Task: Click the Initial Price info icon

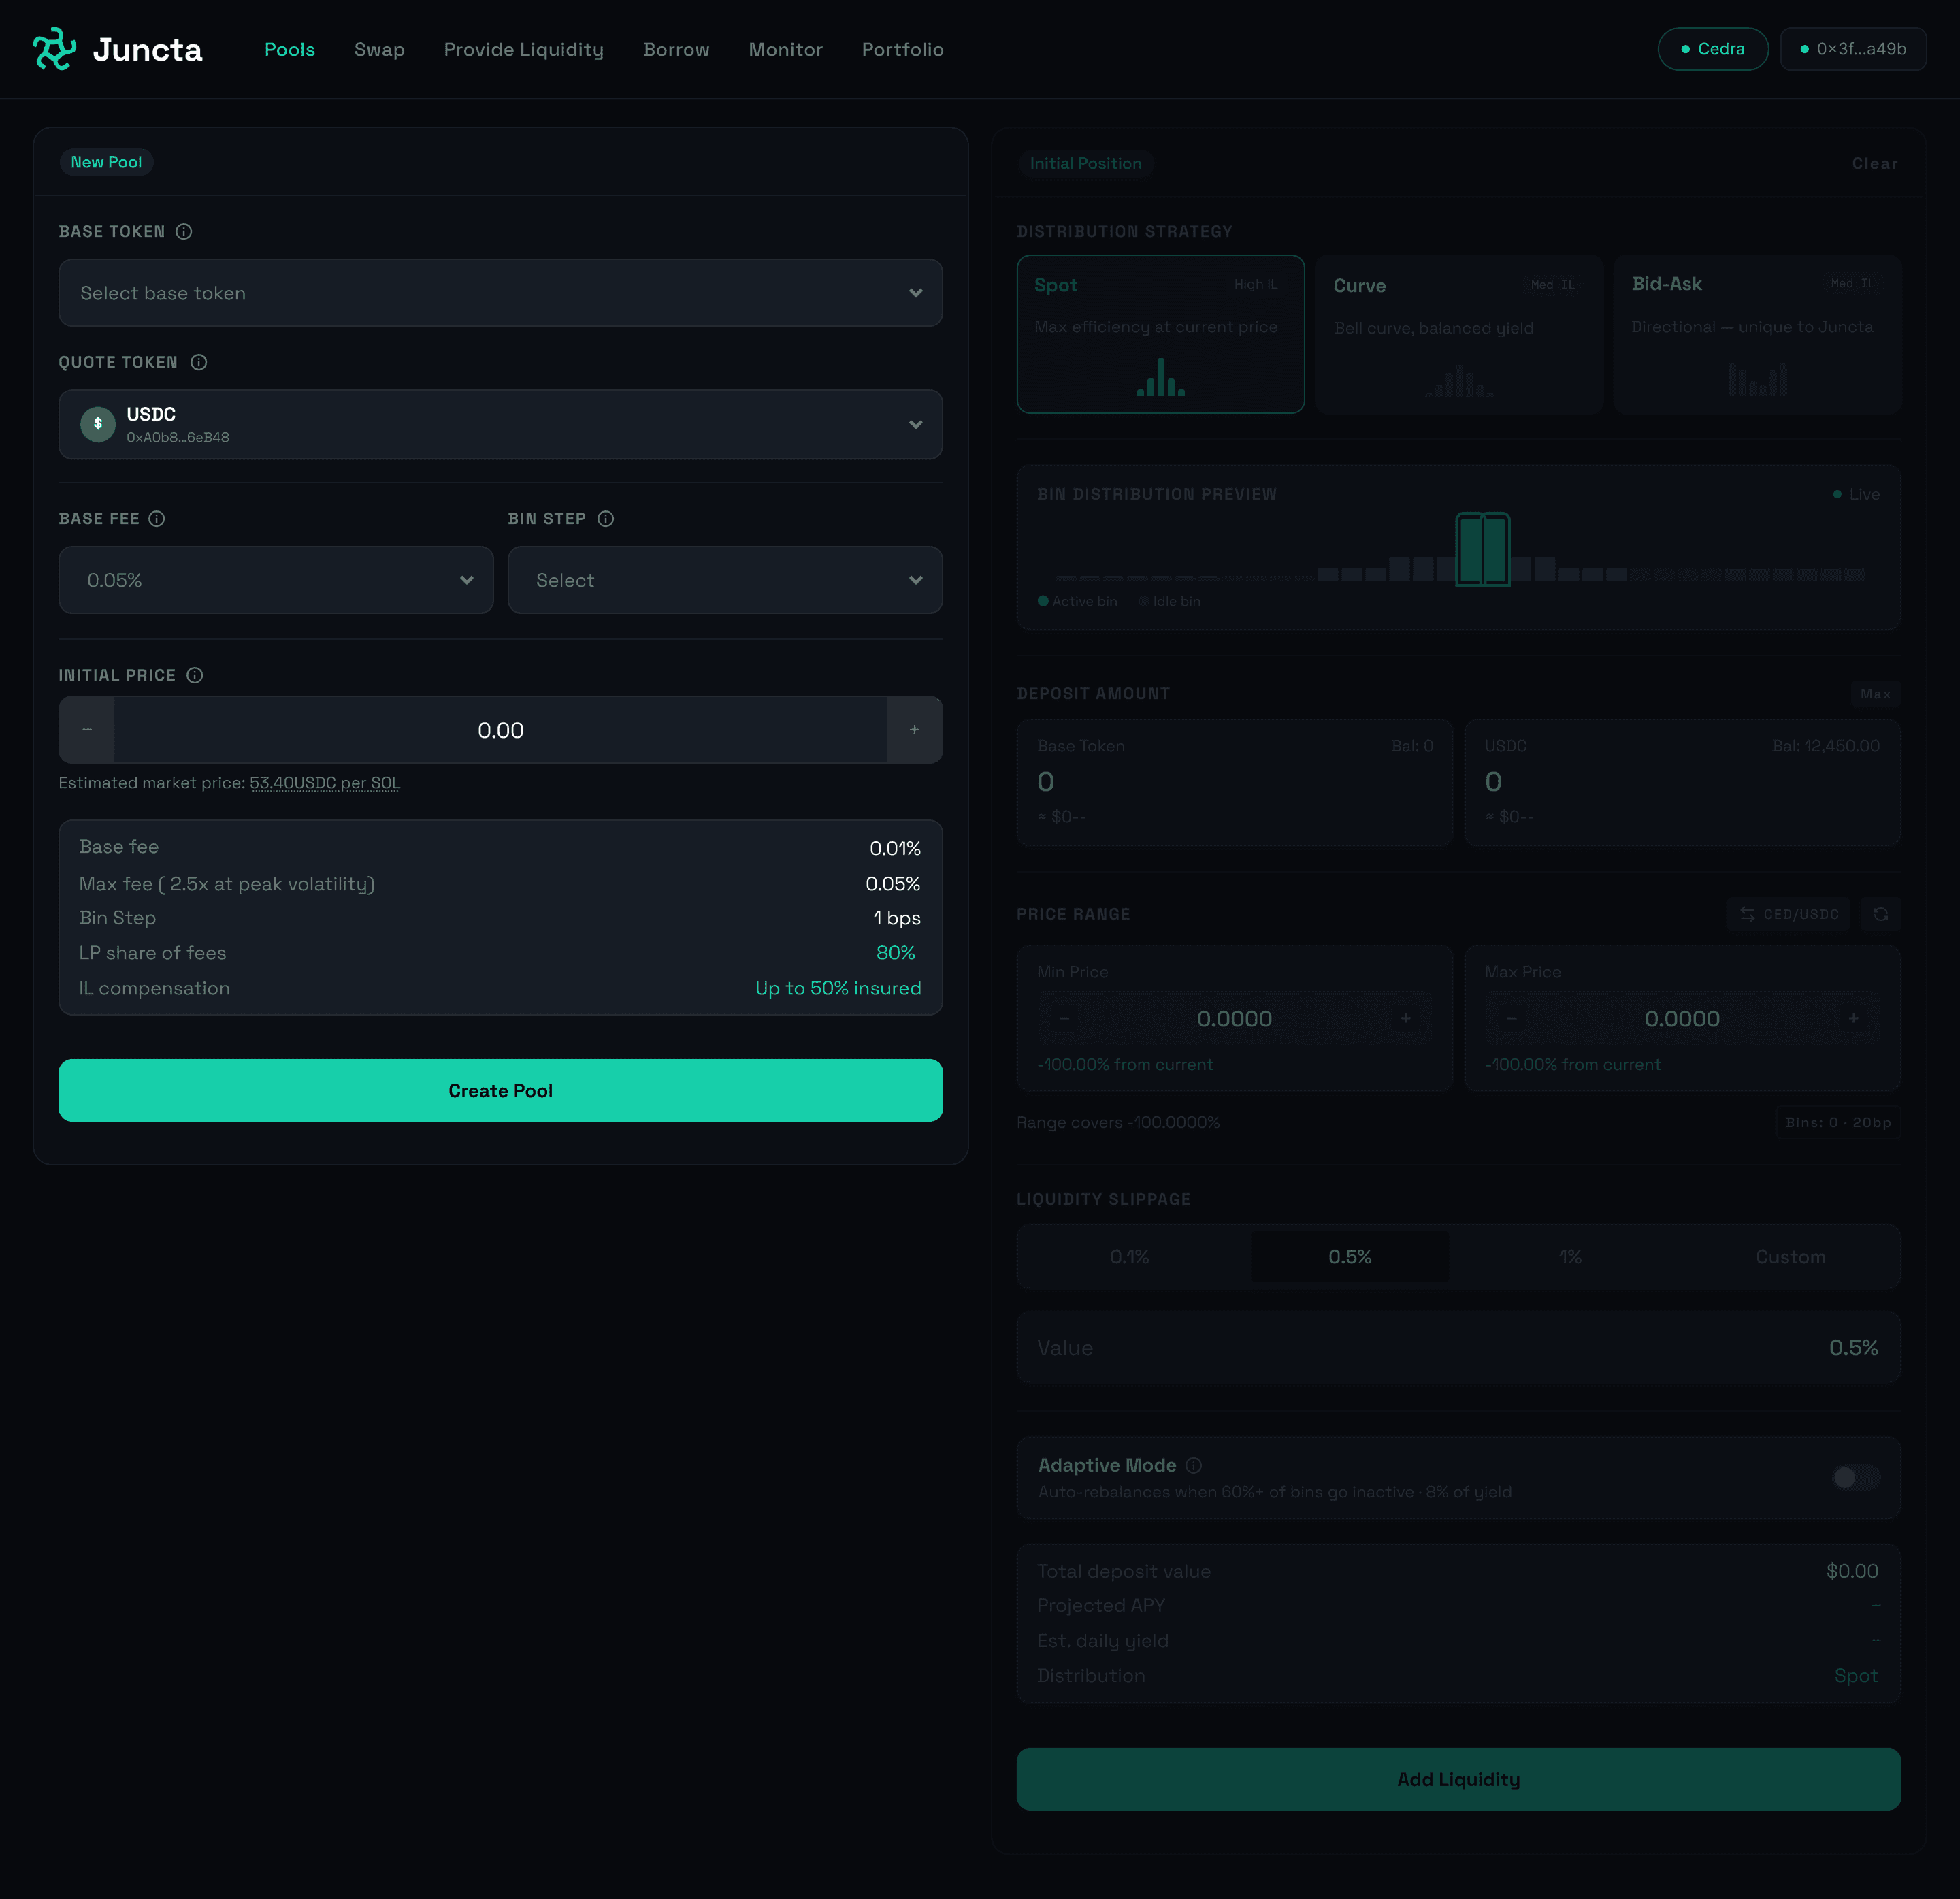Action: point(195,675)
